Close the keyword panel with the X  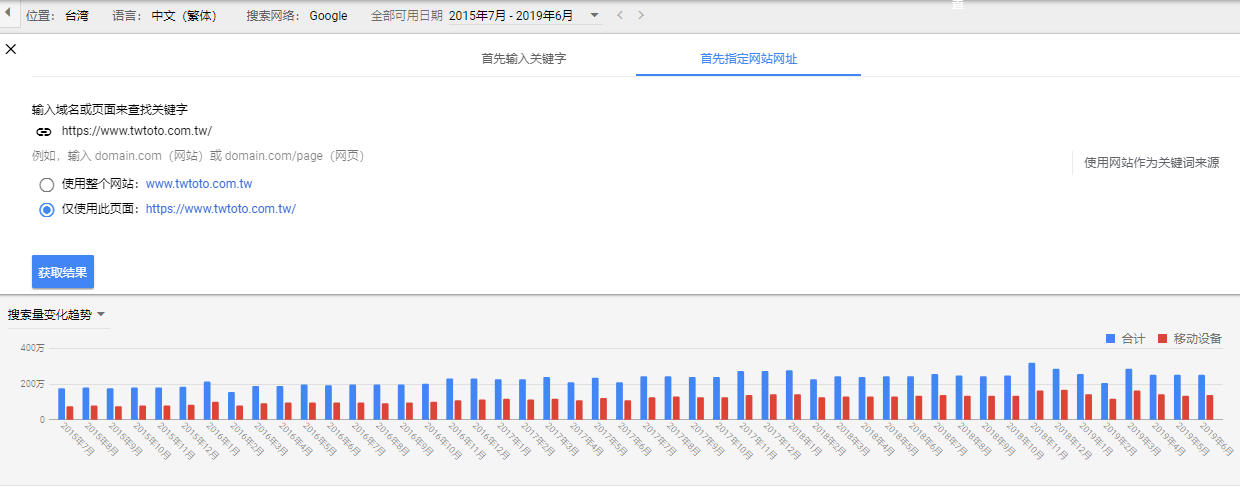pyautogui.click(x=11, y=49)
